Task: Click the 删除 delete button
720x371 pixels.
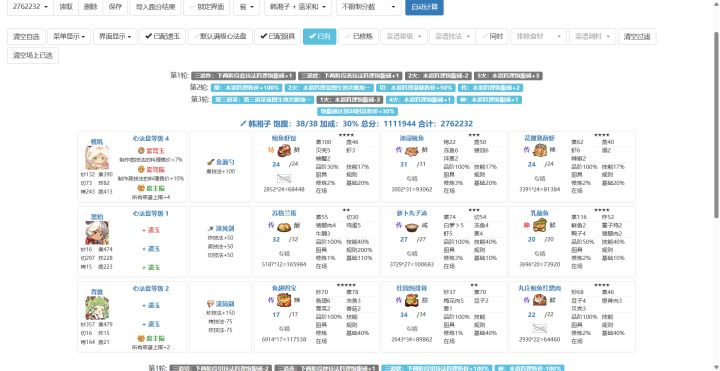Action: tap(90, 7)
